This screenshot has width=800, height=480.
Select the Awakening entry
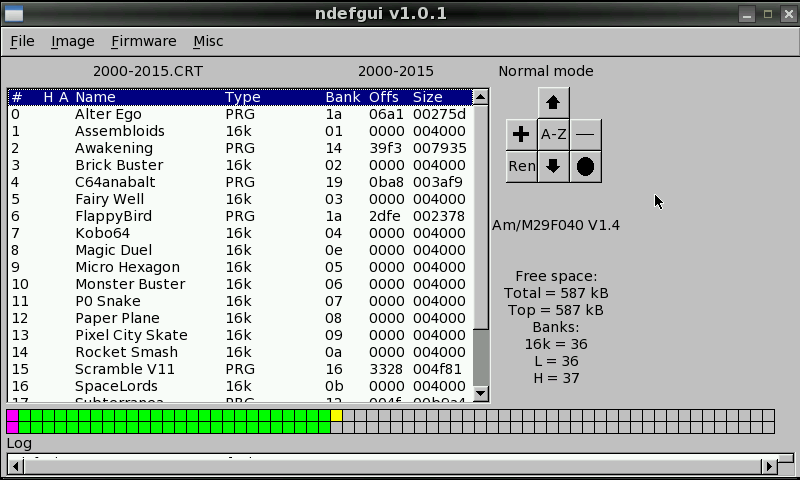point(240,148)
